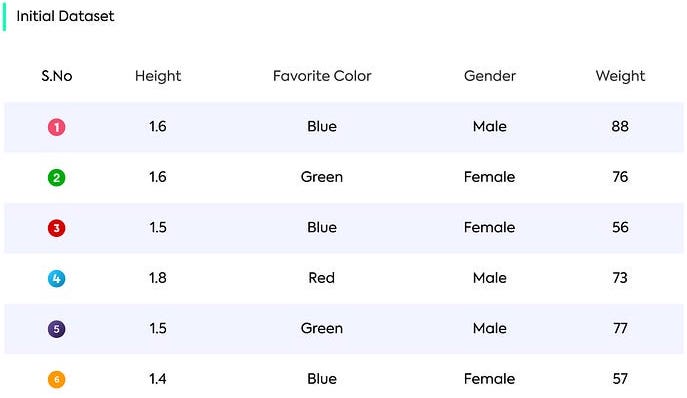Click weight value 88 in row 1

pos(620,127)
